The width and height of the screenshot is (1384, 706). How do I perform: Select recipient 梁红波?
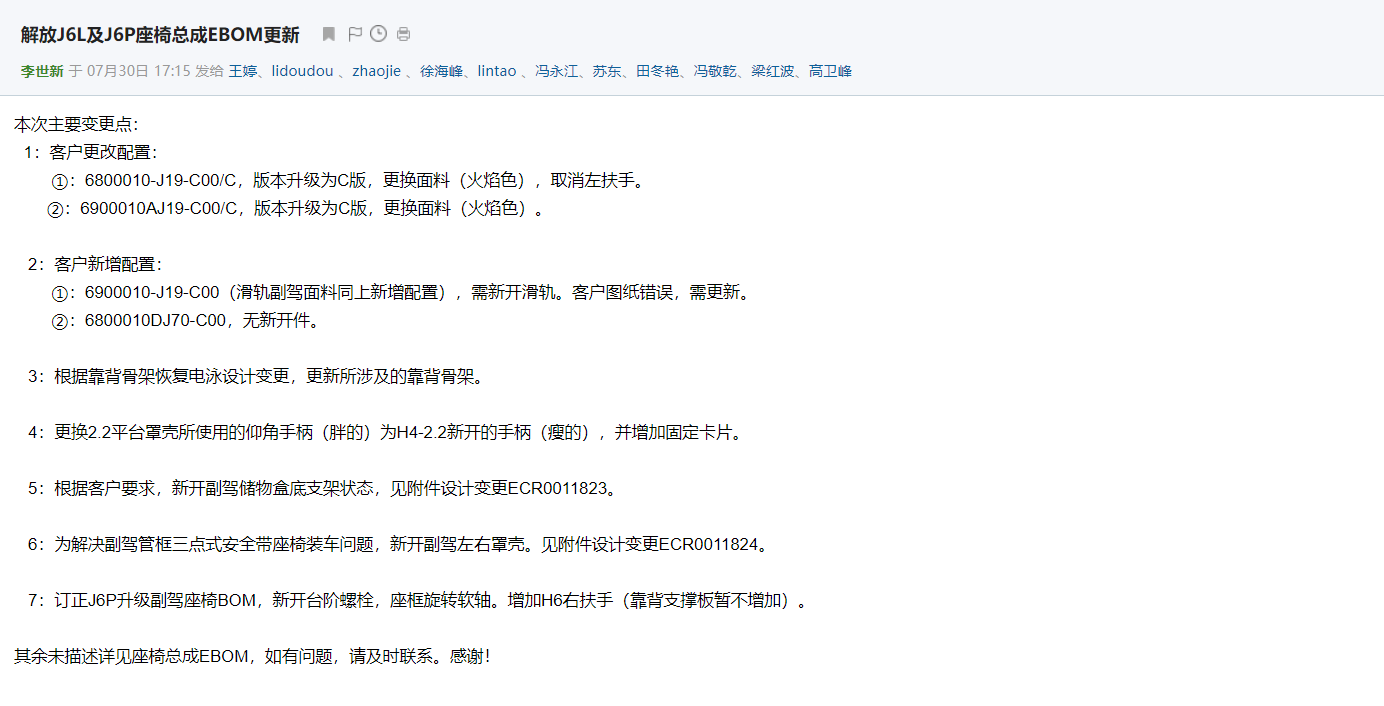point(773,71)
